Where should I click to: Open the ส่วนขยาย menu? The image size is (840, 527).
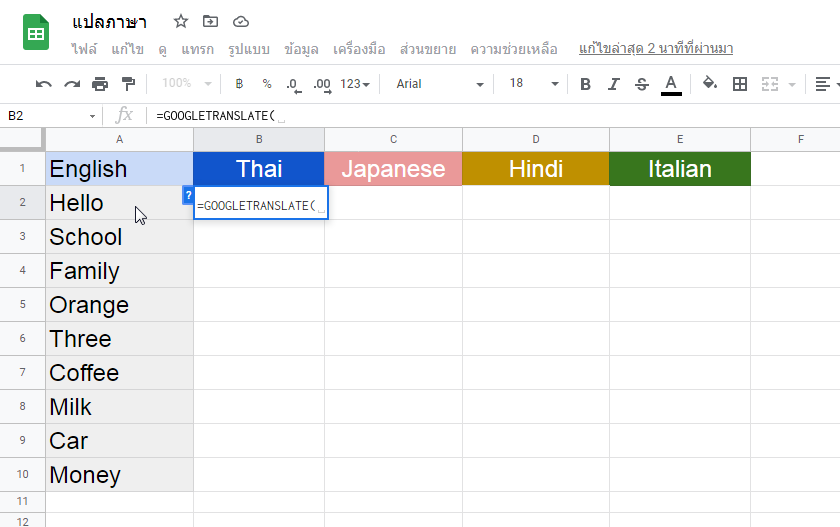tap(428, 49)
